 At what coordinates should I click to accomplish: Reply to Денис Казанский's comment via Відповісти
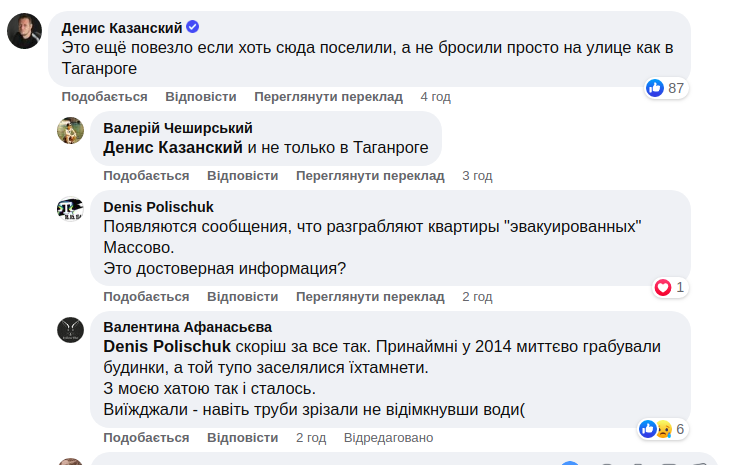[200, 97]
